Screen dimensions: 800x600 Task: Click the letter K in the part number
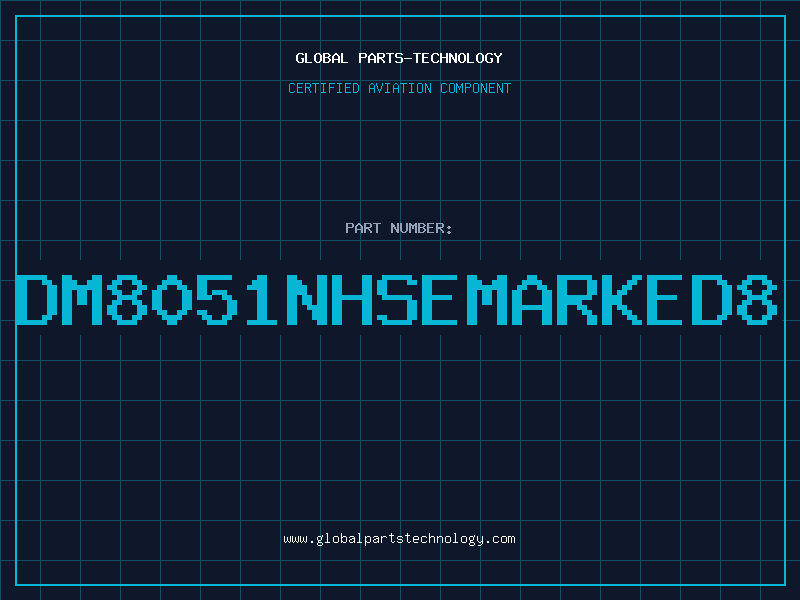(624, 299)
